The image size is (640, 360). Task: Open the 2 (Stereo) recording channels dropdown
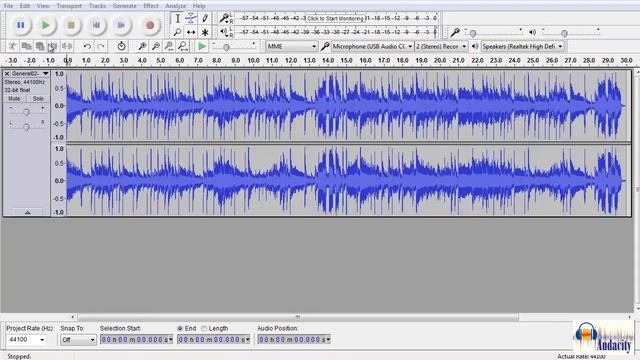(441, 47)
